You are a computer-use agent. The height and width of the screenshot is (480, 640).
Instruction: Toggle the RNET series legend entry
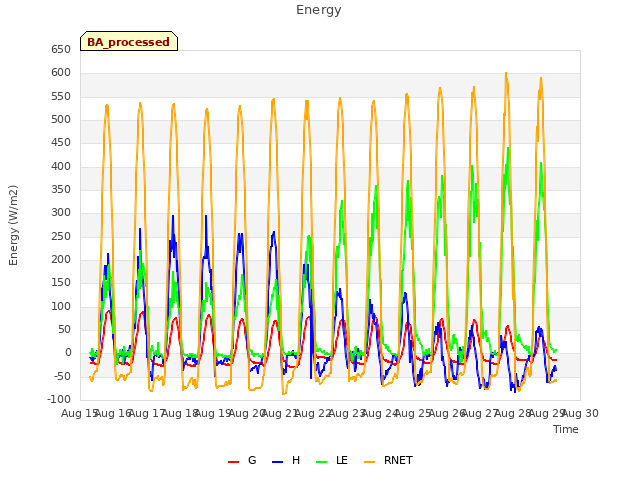pos(388,460)
